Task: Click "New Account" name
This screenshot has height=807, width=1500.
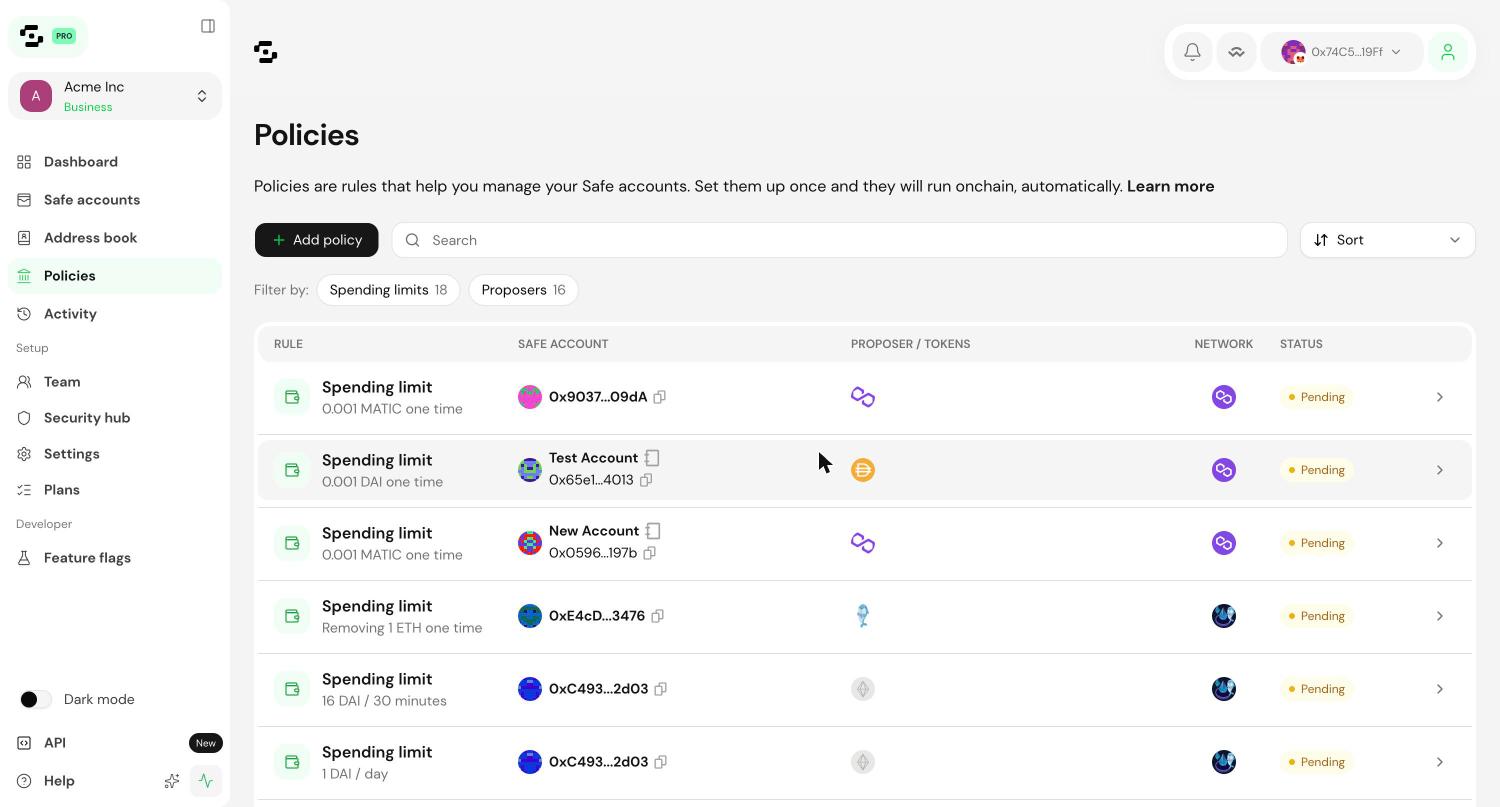Action: tap(594, 531)
